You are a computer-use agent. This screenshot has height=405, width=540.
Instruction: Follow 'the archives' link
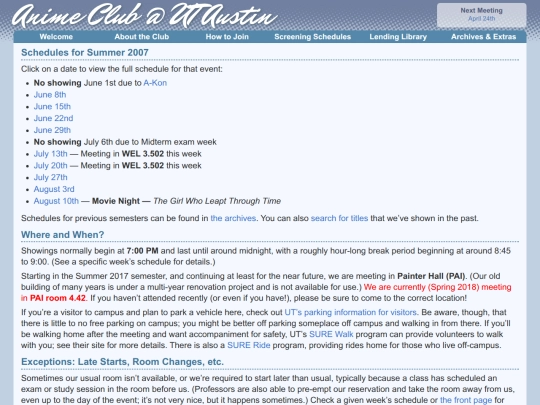click(x=233, y=218)
